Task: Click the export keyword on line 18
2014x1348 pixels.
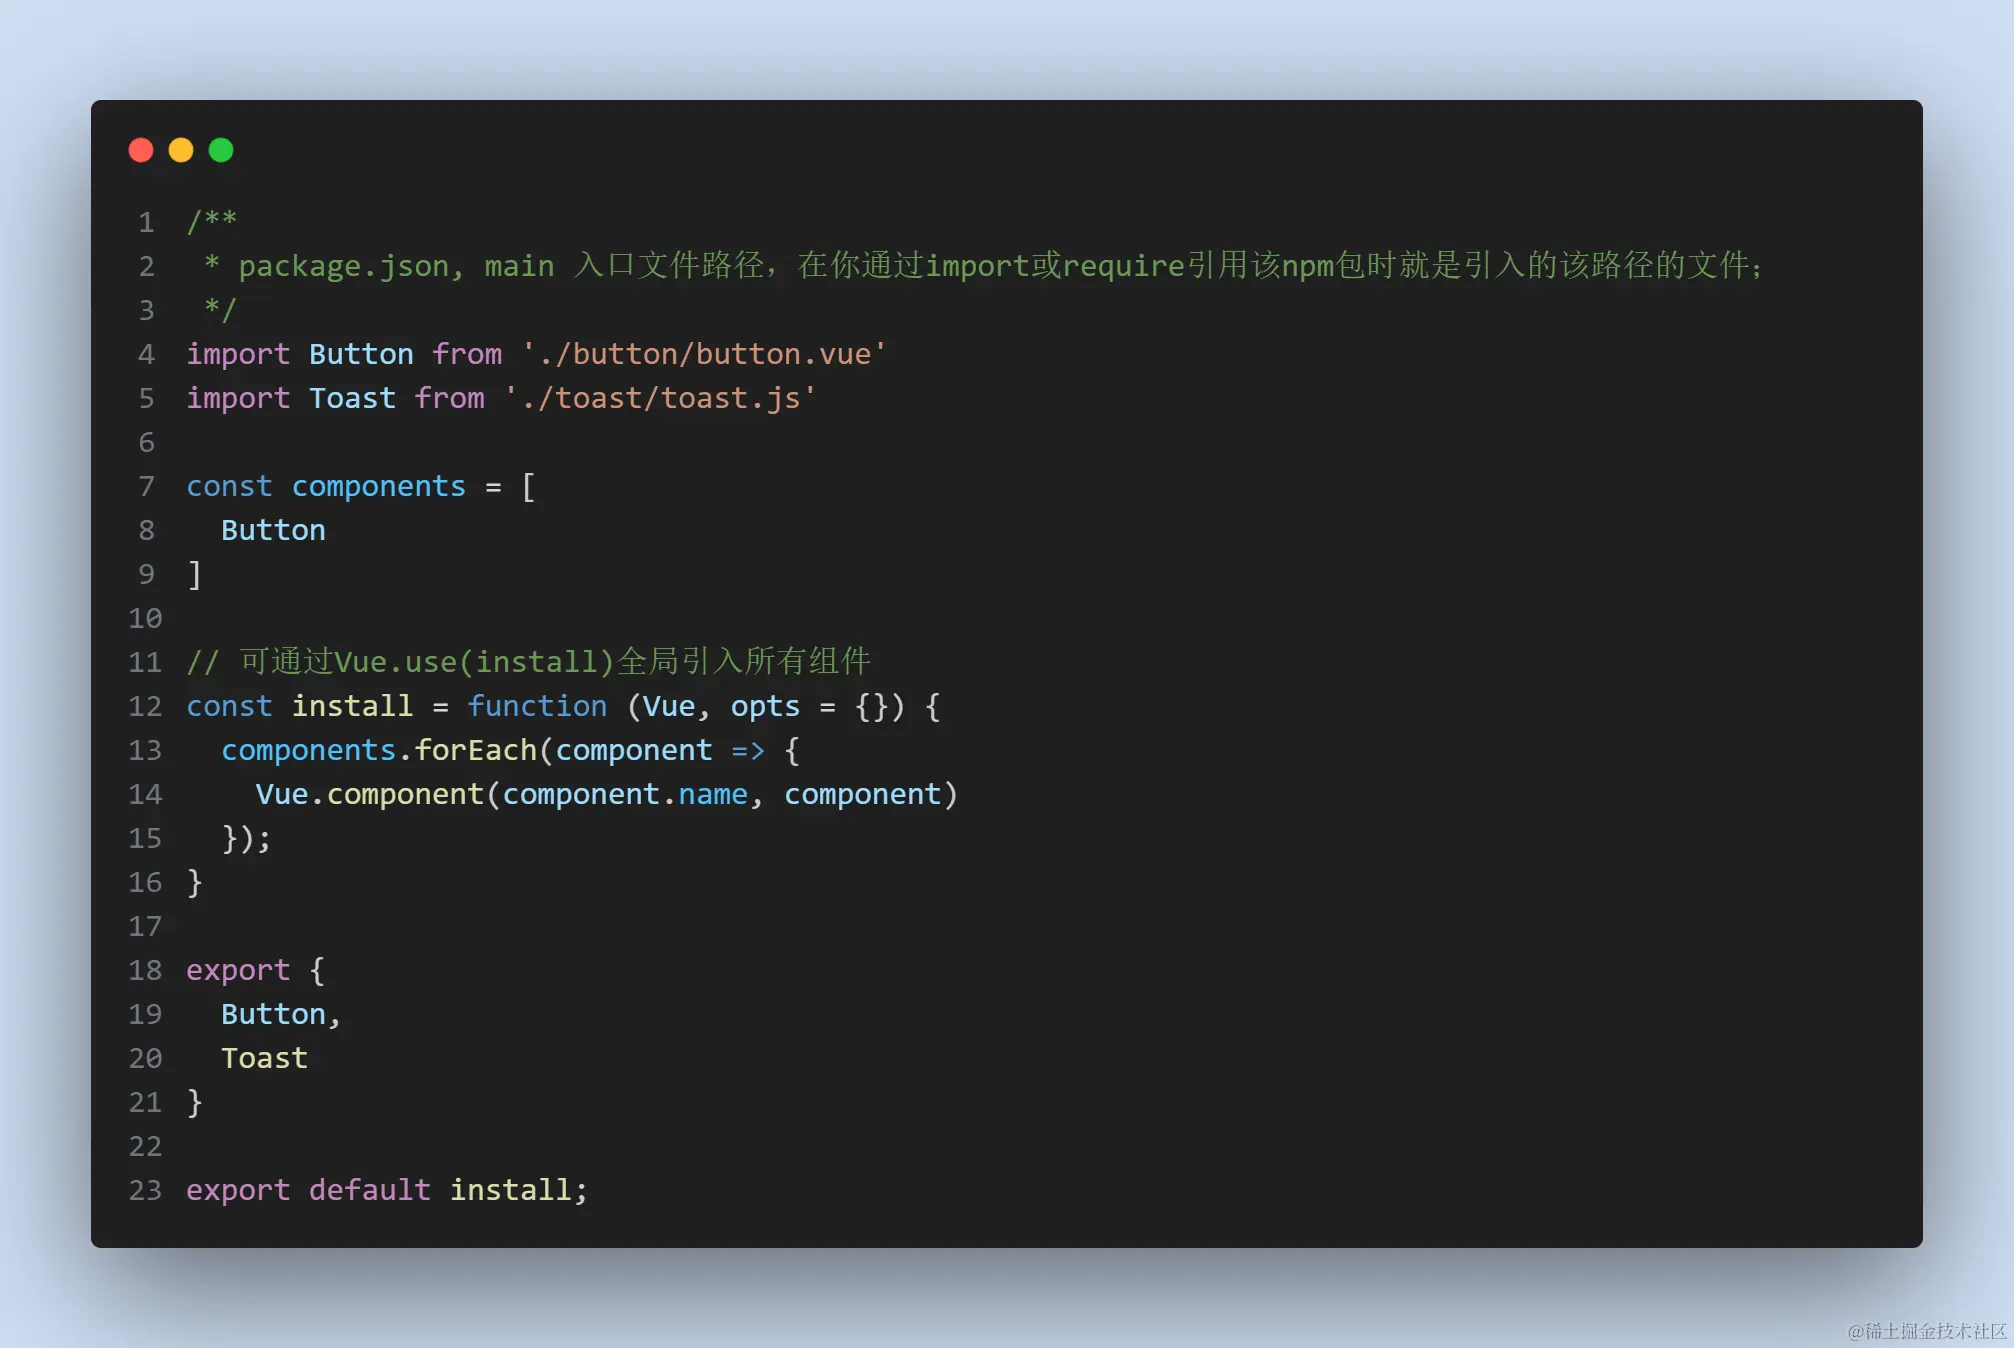Action: (238, 969)
